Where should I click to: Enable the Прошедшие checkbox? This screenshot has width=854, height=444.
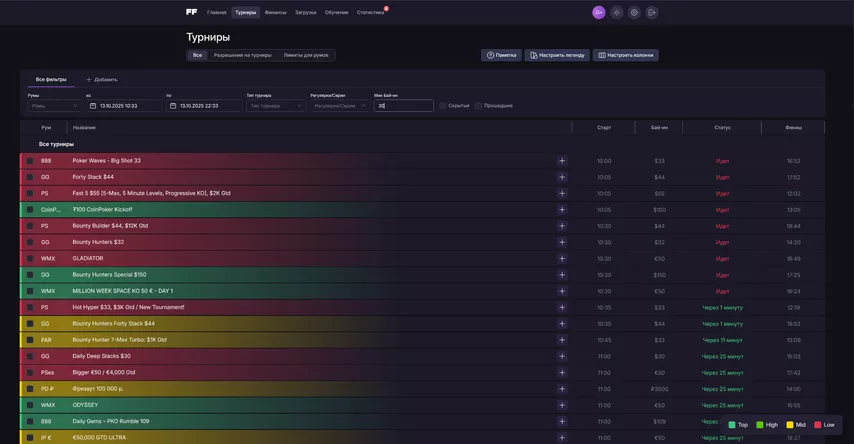[479, 105]
